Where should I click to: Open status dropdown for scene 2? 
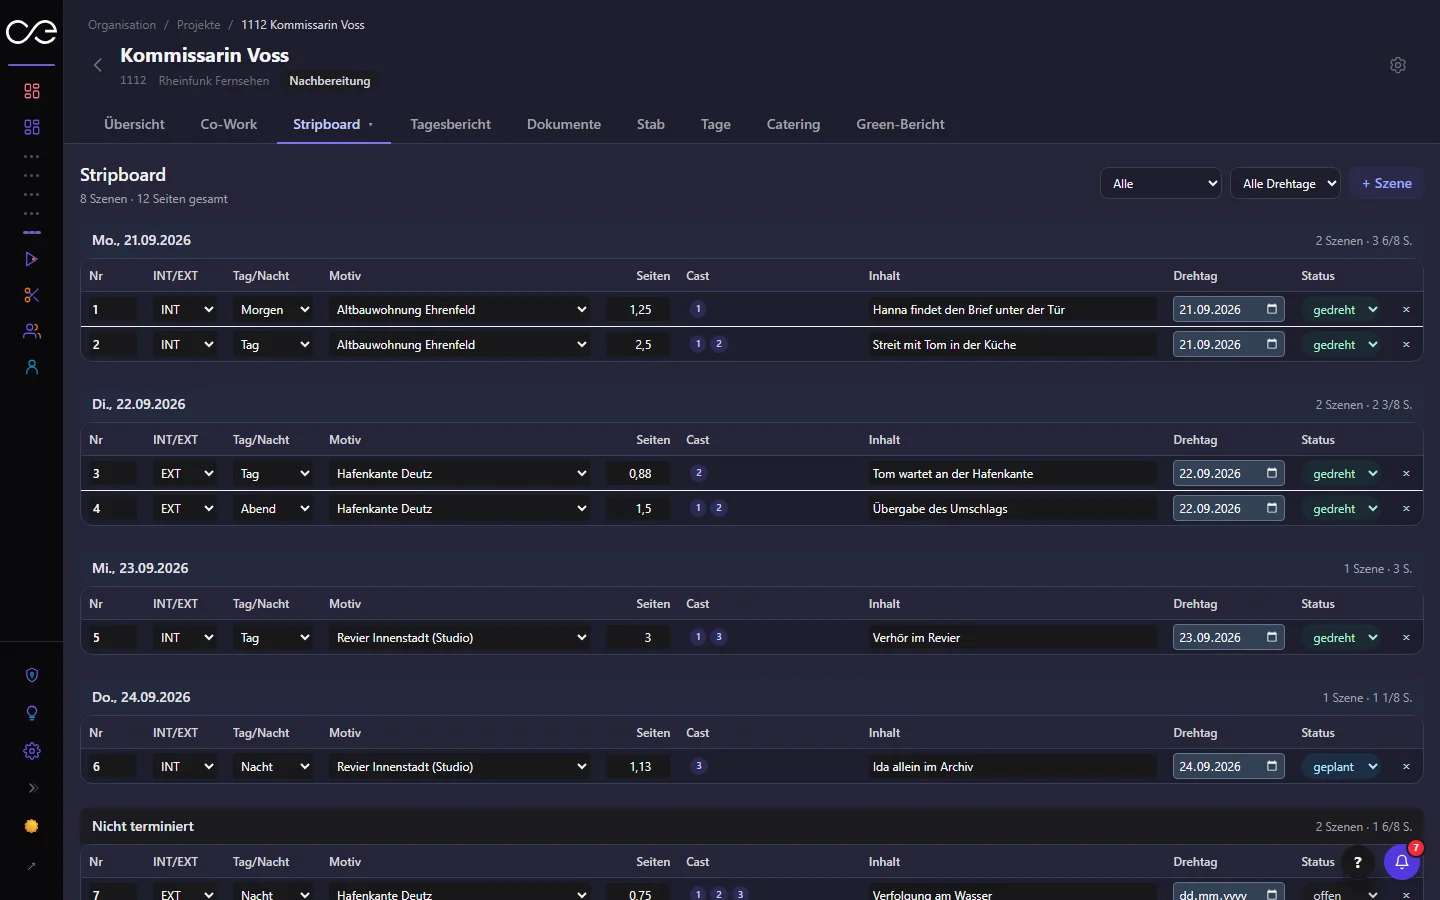click(x=1342, y=345)
